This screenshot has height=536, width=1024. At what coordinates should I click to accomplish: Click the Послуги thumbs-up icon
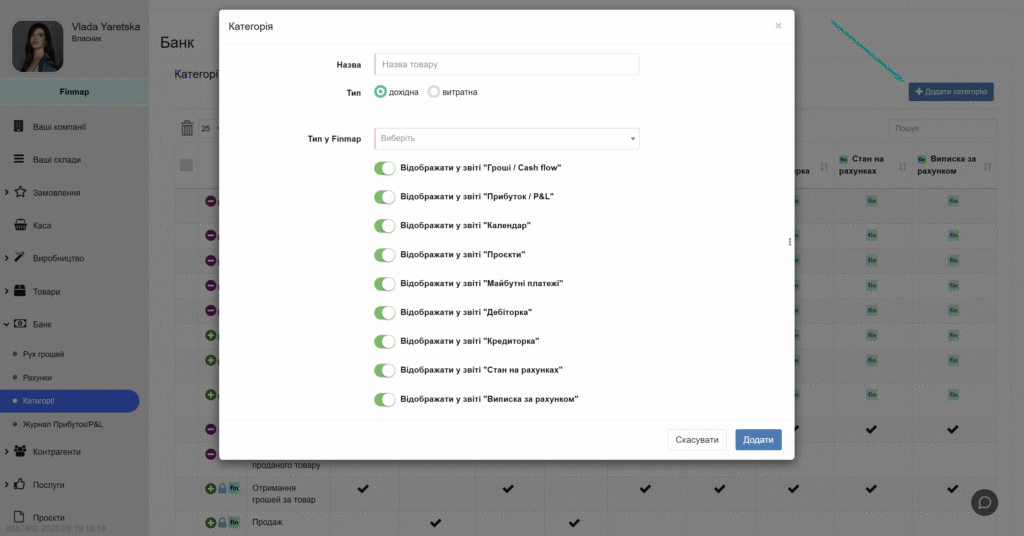tap(19, 484)
